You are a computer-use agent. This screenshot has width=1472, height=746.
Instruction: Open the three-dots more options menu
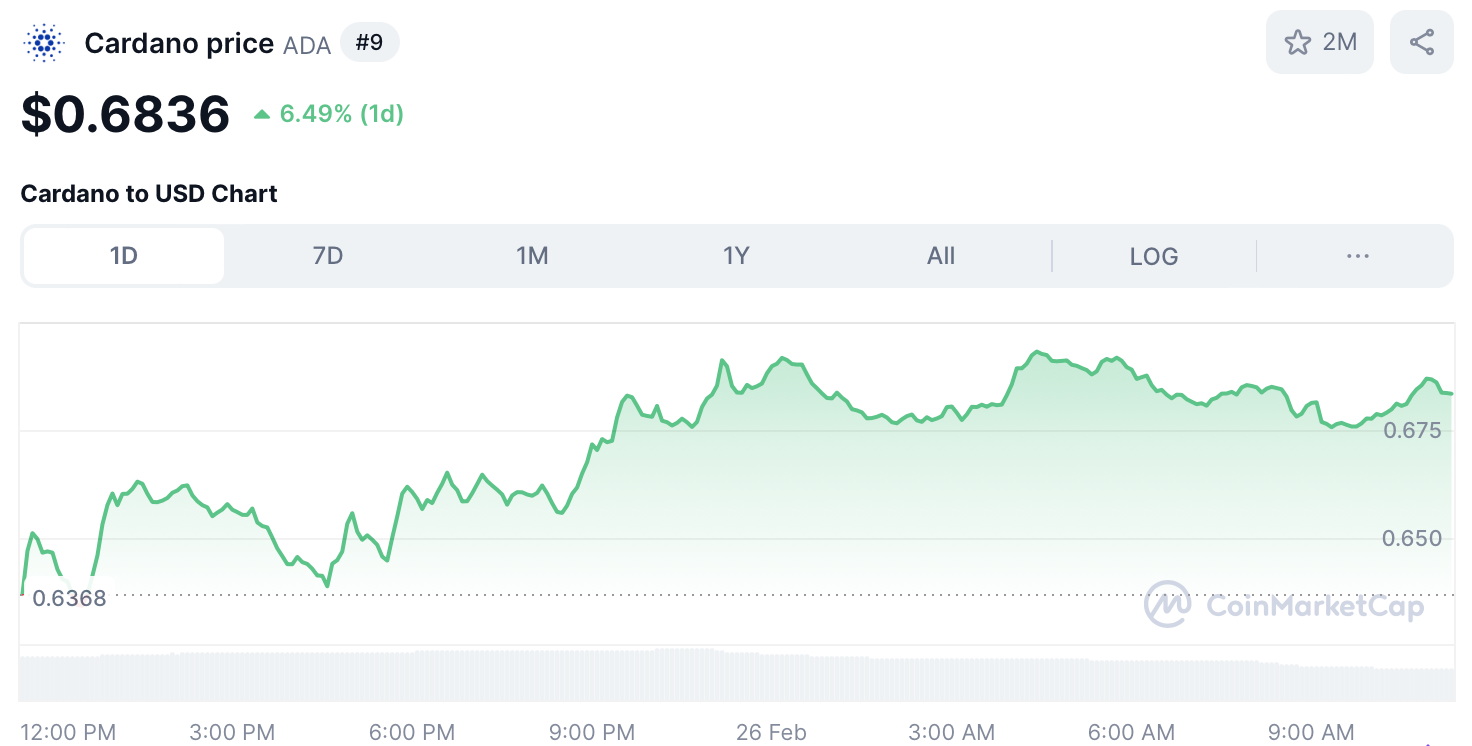point(1357,256)
